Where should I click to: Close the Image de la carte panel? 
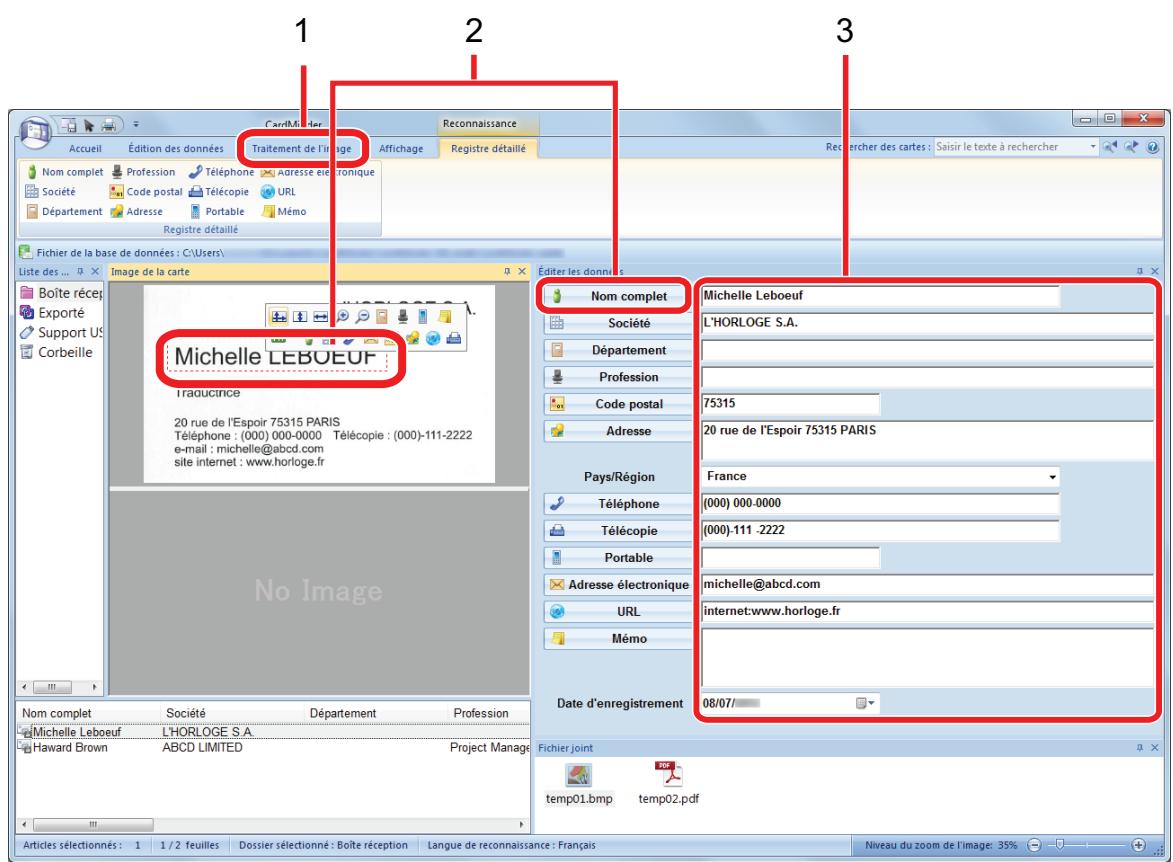522,272
